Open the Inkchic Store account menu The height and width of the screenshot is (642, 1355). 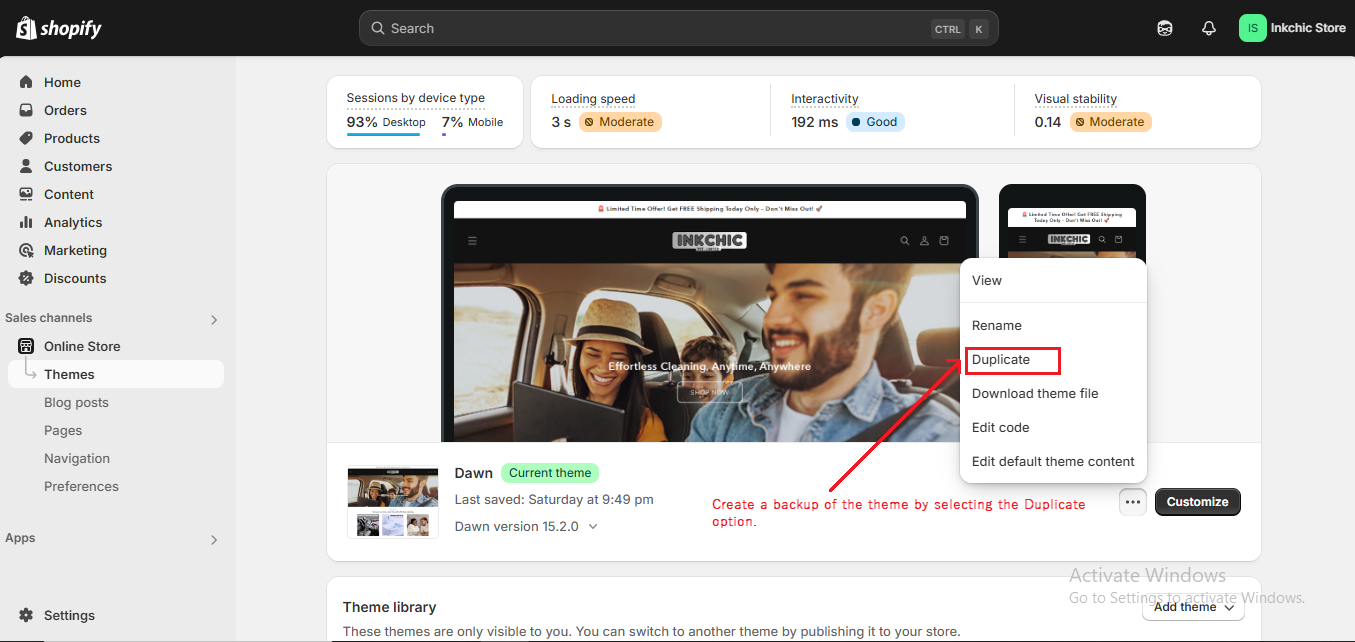click(1293, 28)
